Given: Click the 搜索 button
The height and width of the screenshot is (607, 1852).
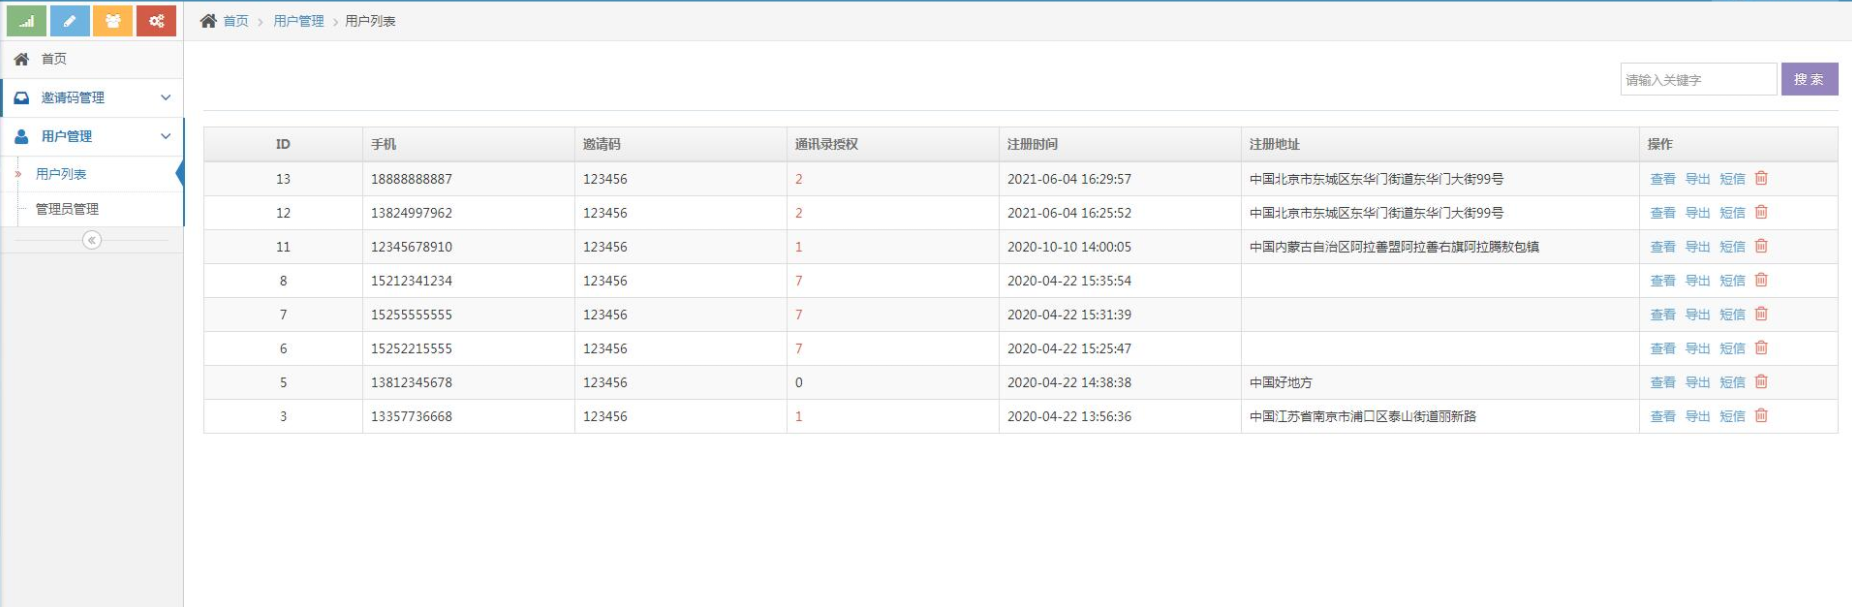Looking at the screenshot, I should pos(1808,79).
